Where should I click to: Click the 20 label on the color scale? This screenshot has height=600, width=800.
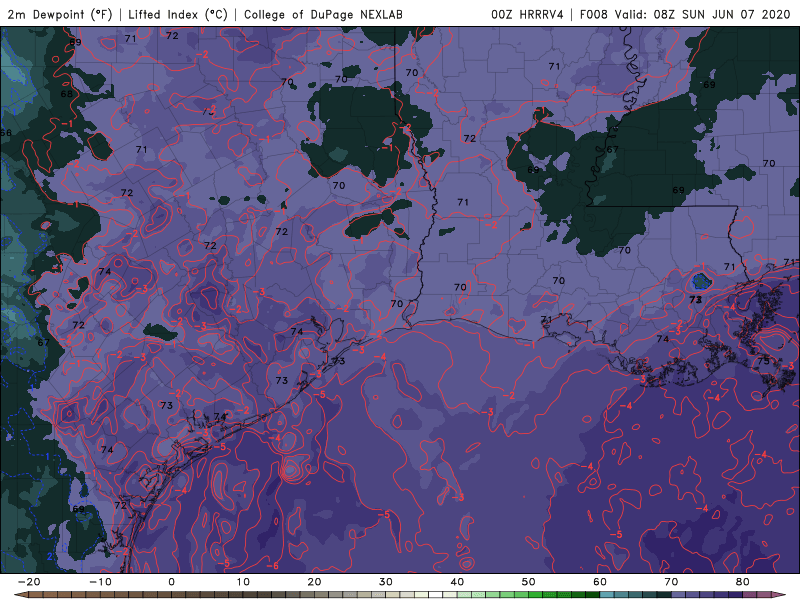click(x=314, y=582)
